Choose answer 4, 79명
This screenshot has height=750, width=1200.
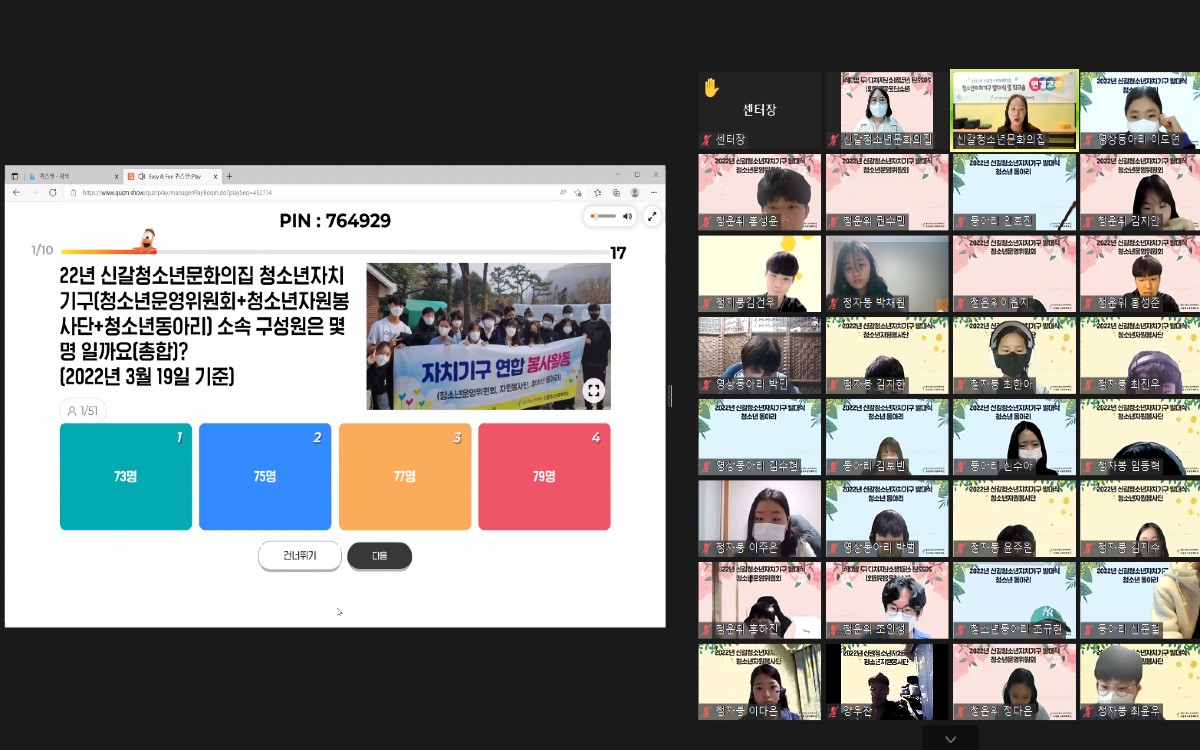pyautogui.click(x=544, y=477)
